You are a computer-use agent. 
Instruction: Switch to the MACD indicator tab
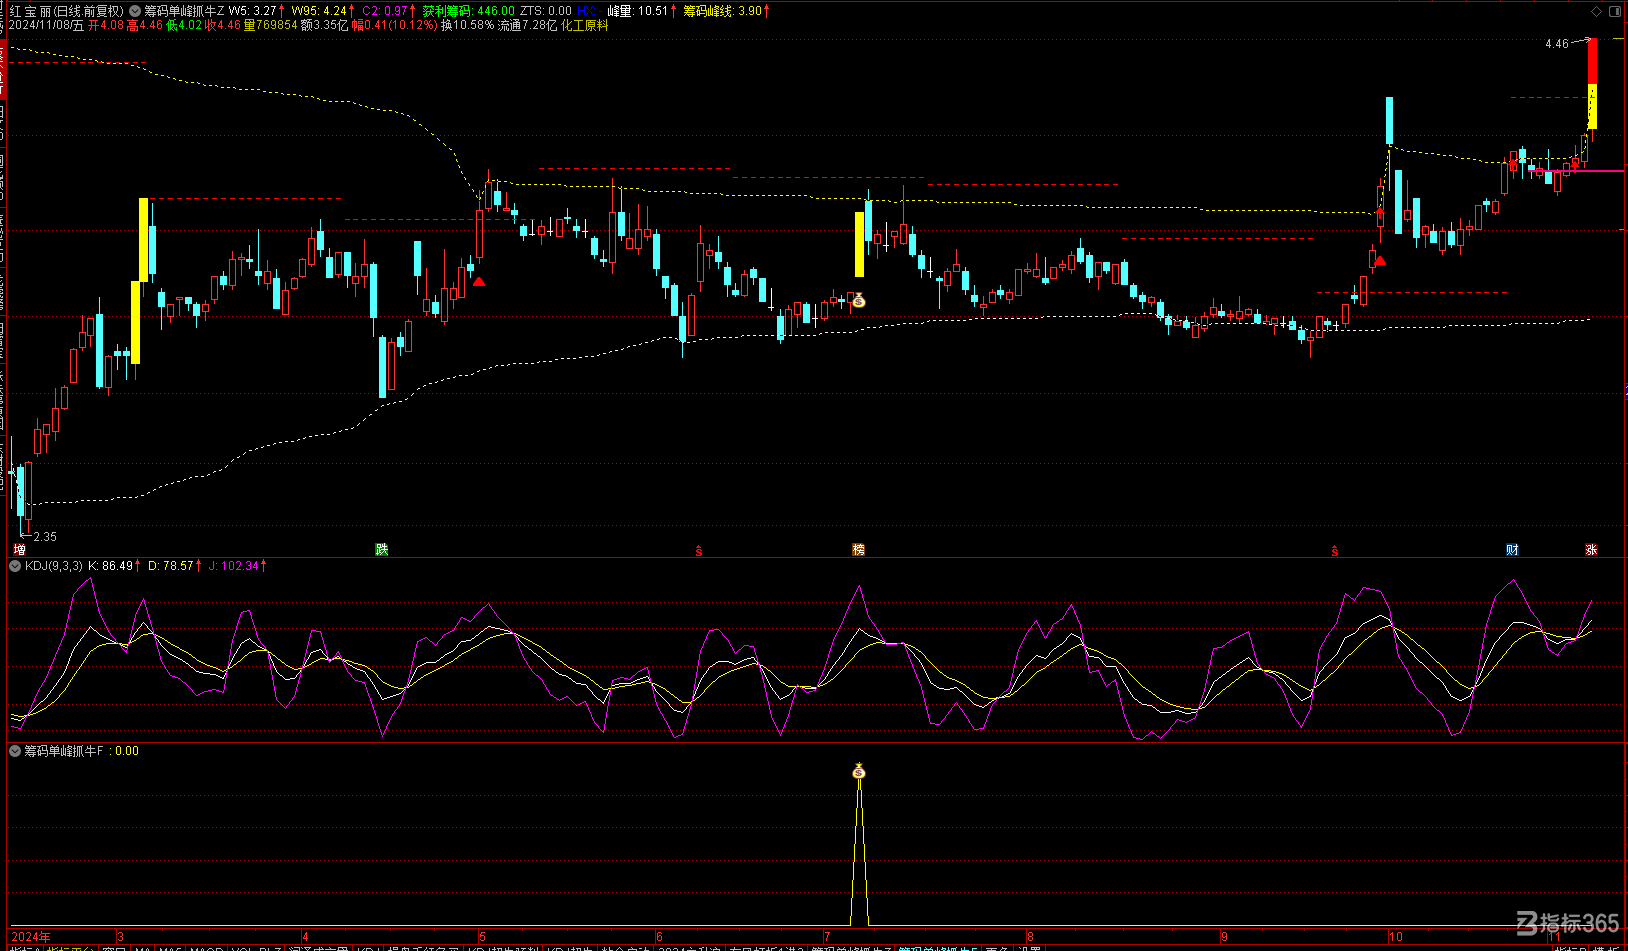click(x=207, y=948)
